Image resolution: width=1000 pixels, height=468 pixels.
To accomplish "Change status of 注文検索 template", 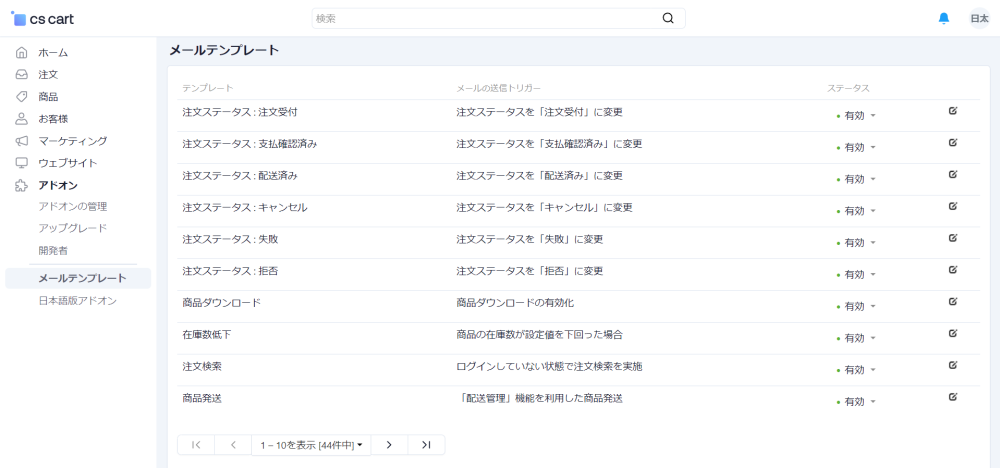I will click(x=859, y=370).
